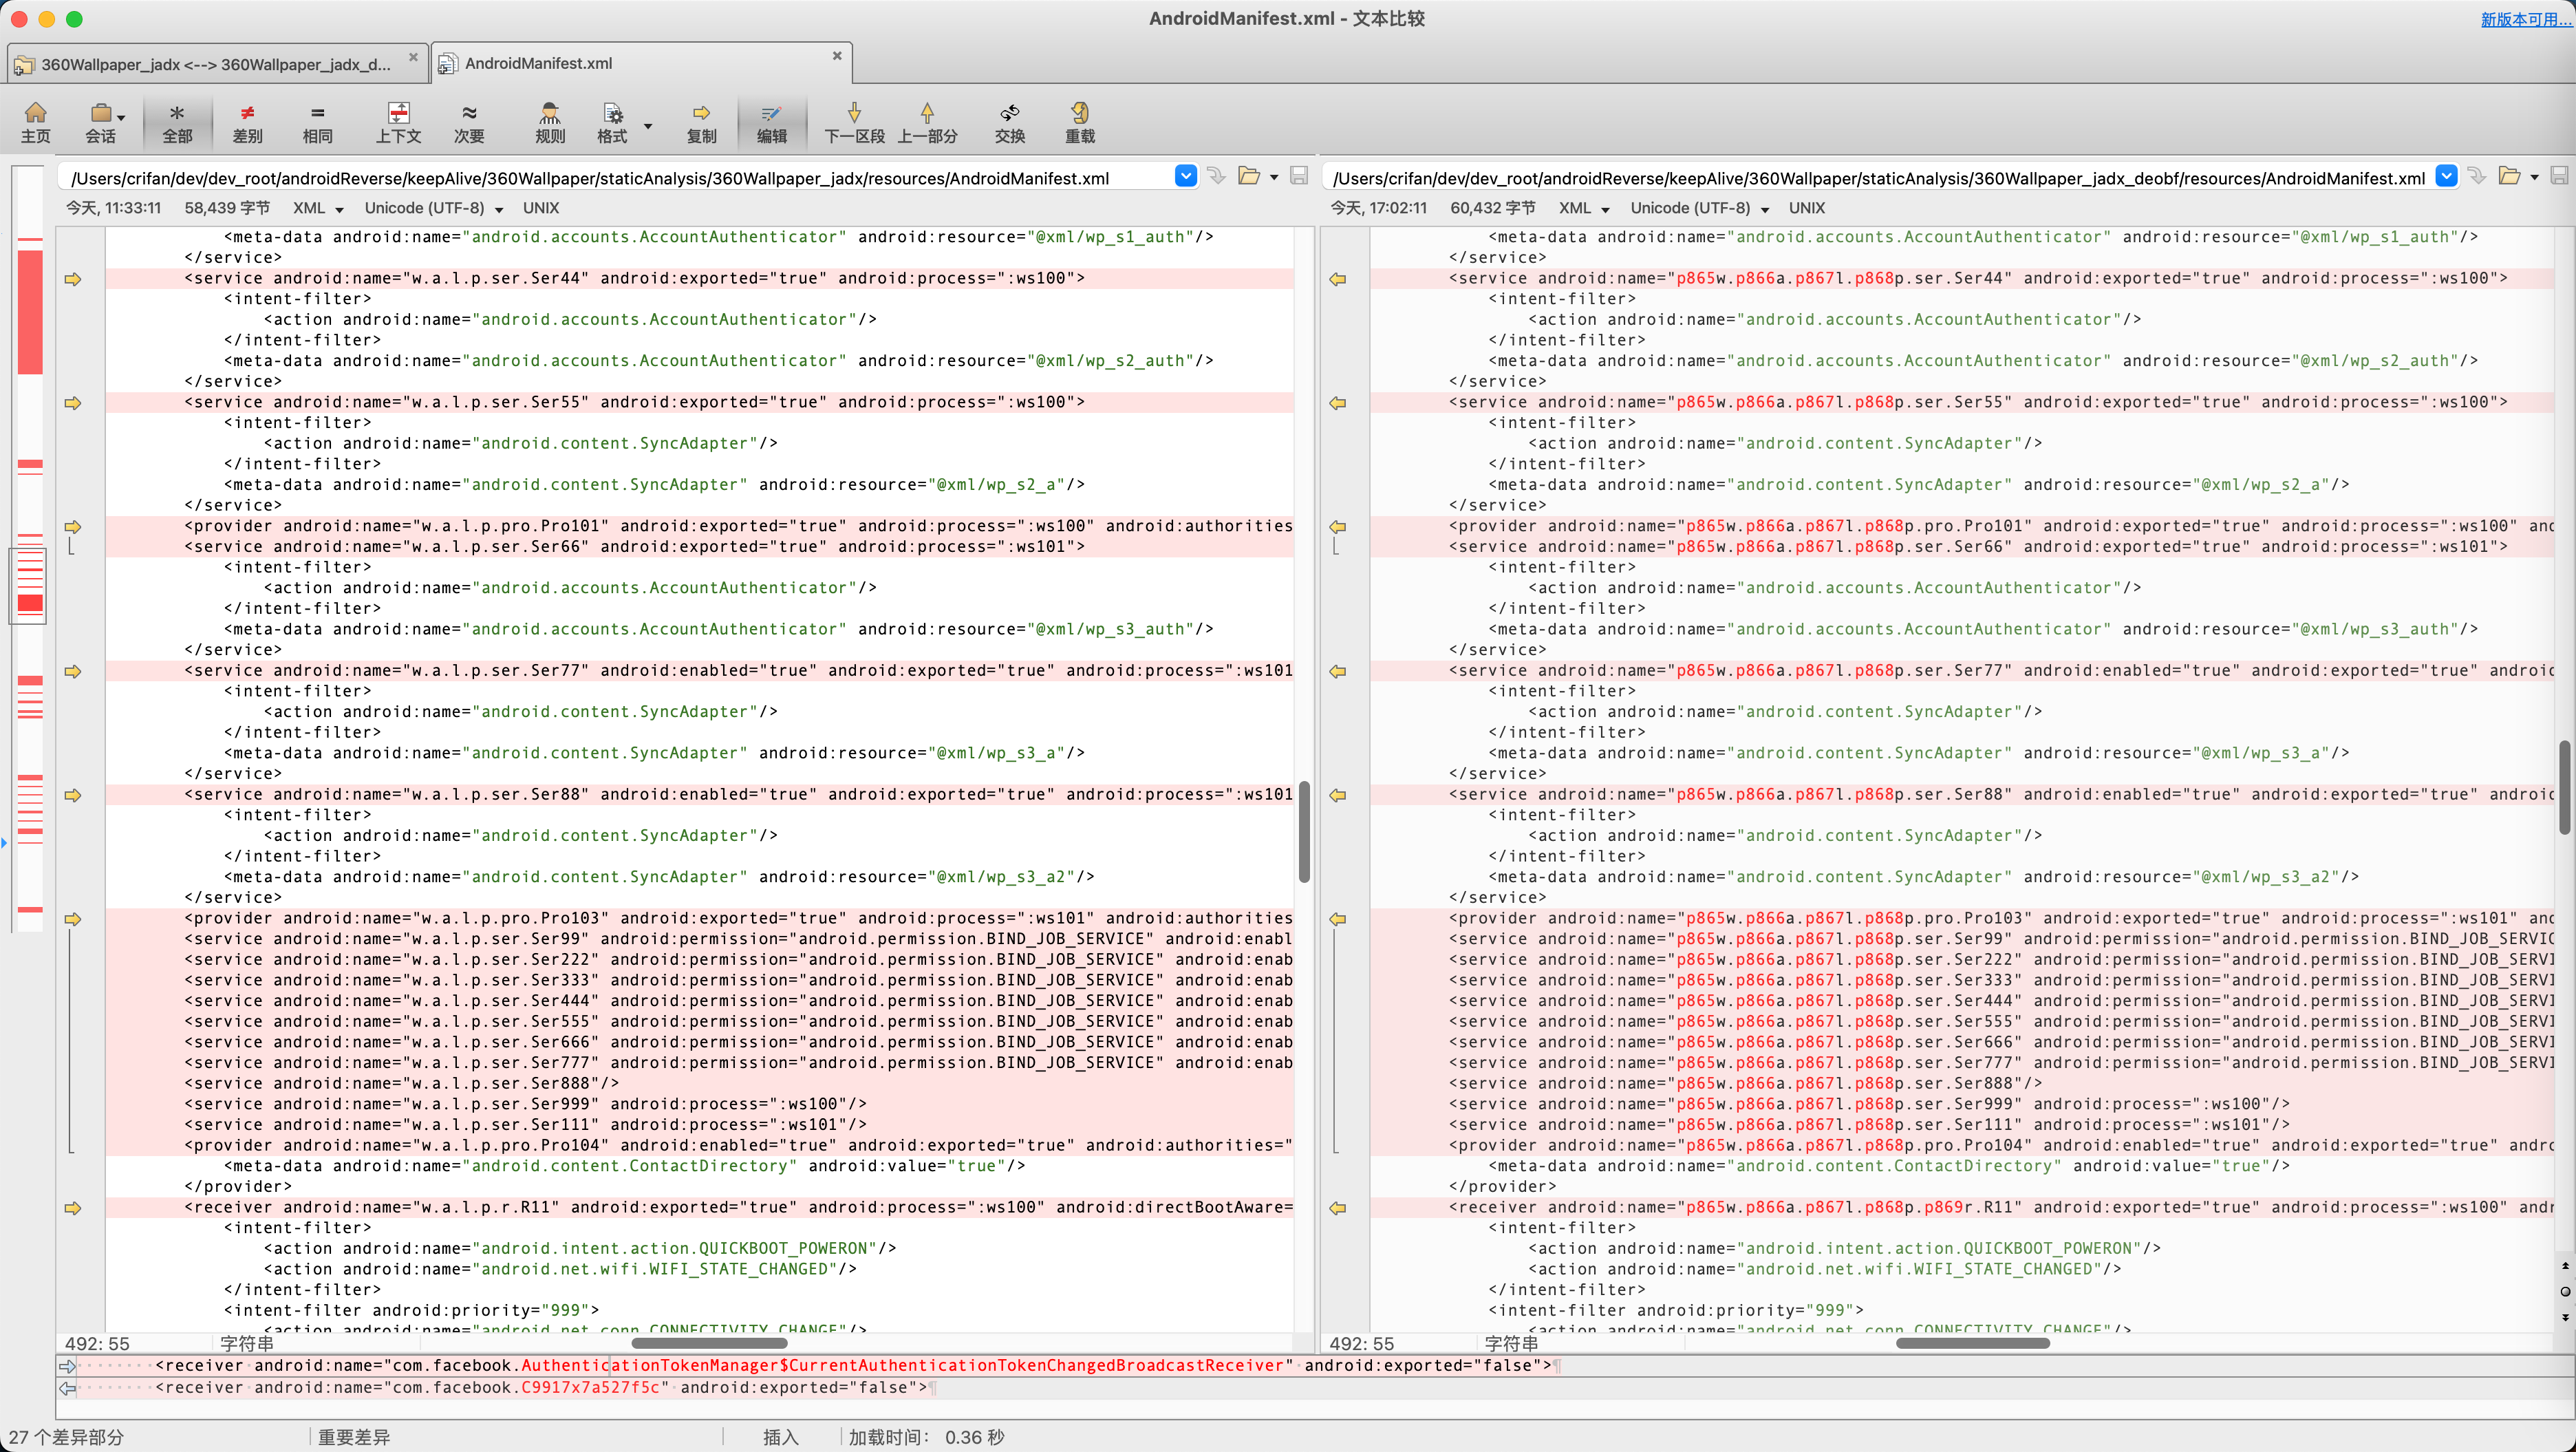Go to the Home (主页) toolbar button
The image size is (2576, 1452).
pos(36,123)
